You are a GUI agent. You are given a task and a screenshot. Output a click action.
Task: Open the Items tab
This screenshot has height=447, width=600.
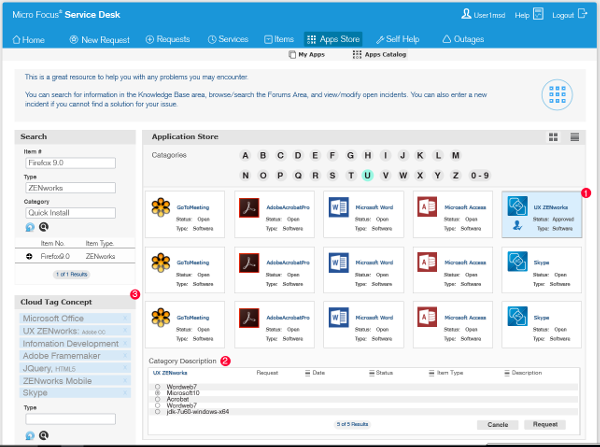(279, 39)
